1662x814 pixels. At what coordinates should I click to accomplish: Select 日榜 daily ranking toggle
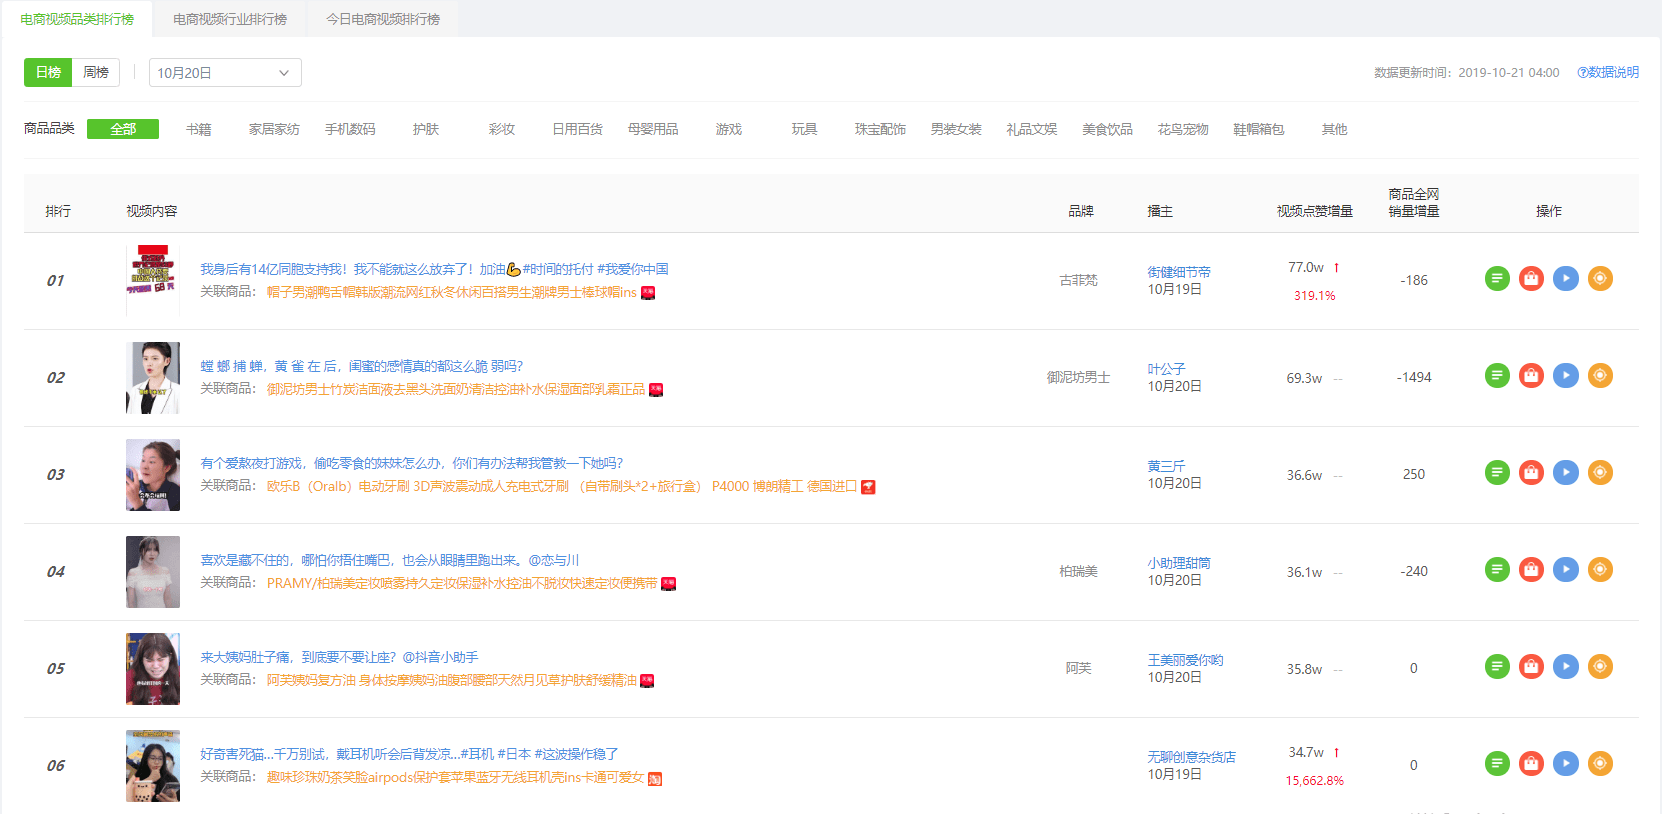48,73
